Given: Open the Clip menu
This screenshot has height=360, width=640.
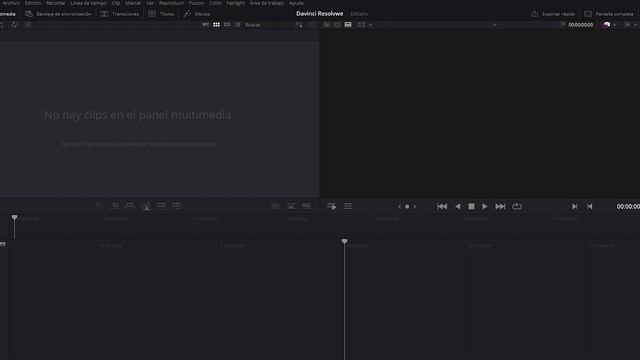Looking at the screenshot, I should (x=116, y=3).
